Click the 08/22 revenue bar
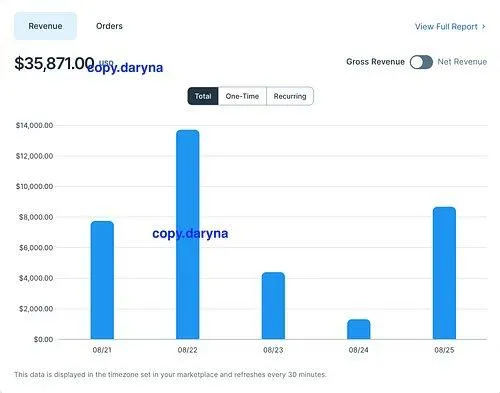The image size is (500, 393). [x=188, y=235]
